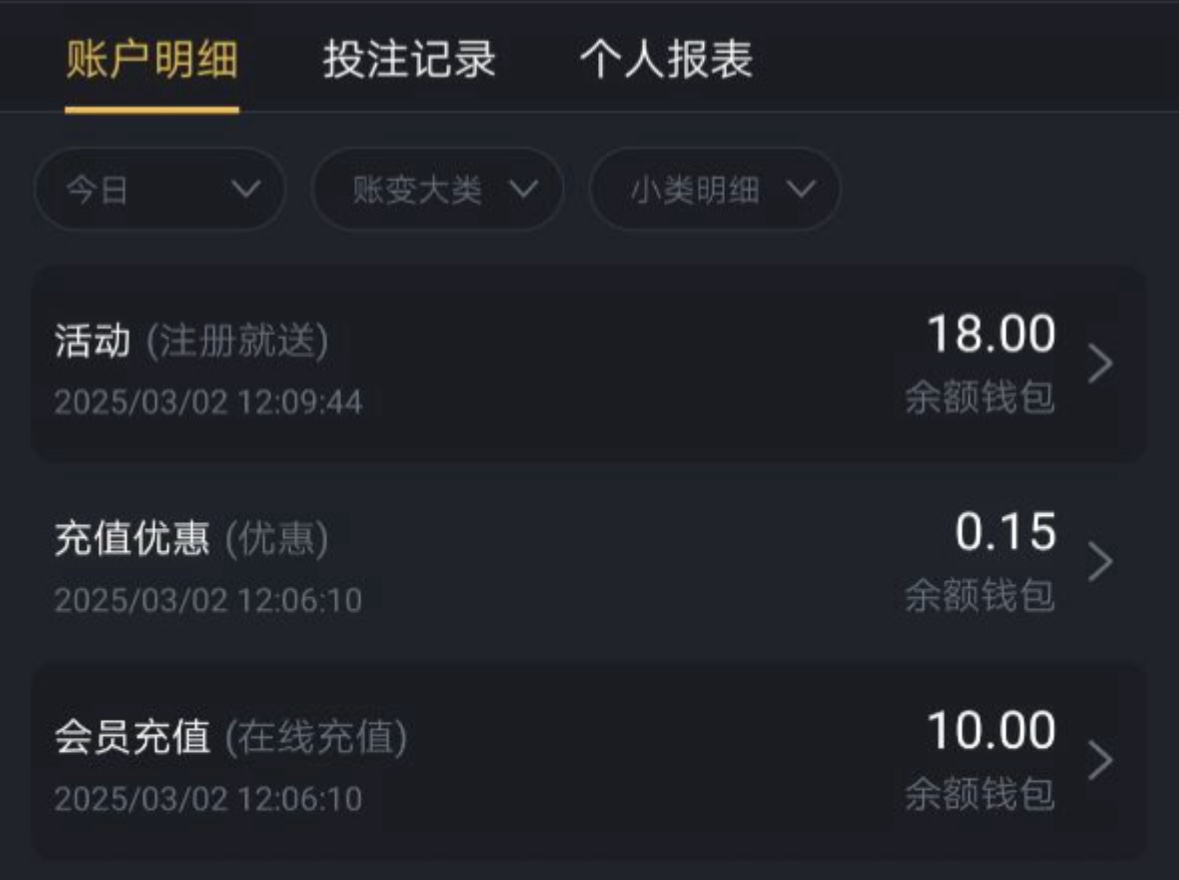Click the 18.00 amount in the 活动 row
Screen dimensions: 1179x880
pyautogui.click(x=991, y=334)
